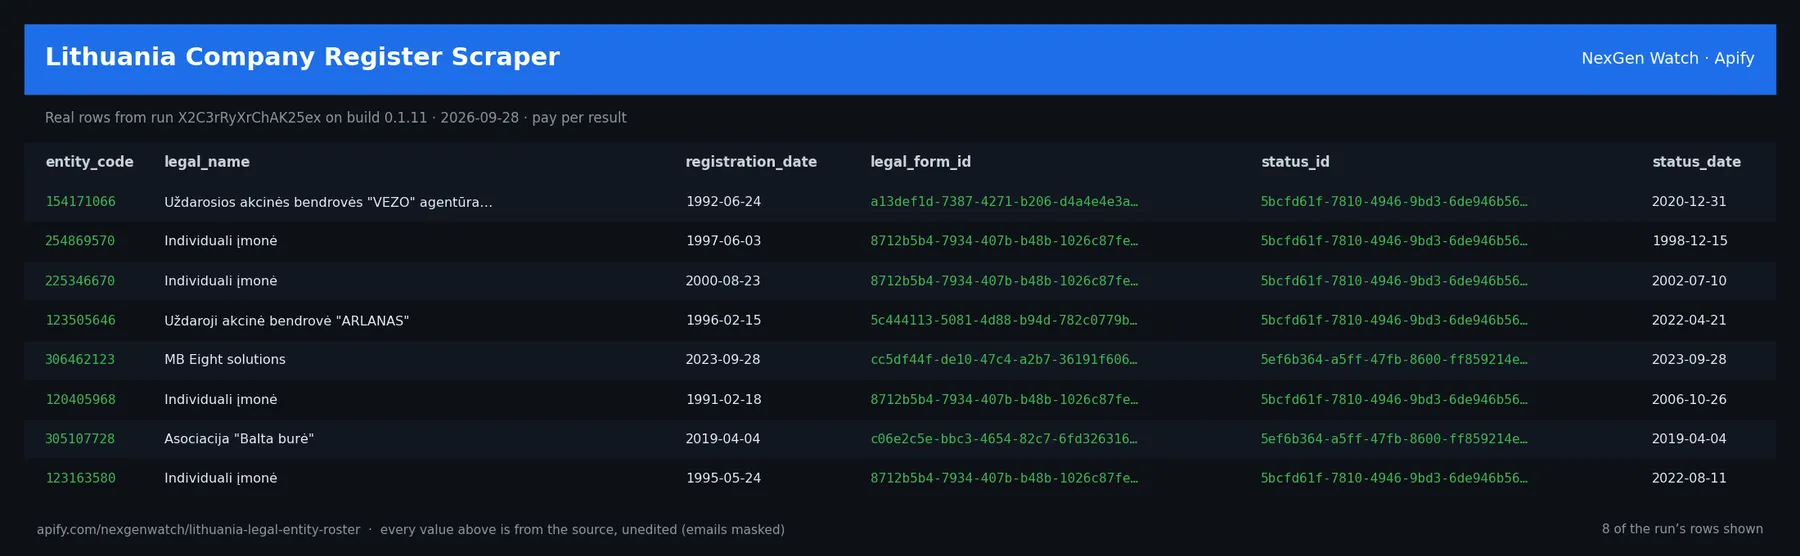Click status date 2022-04-21
Image resolution: width=1800 pixels, height=556 pixels.
click(x=1689, y=321)
